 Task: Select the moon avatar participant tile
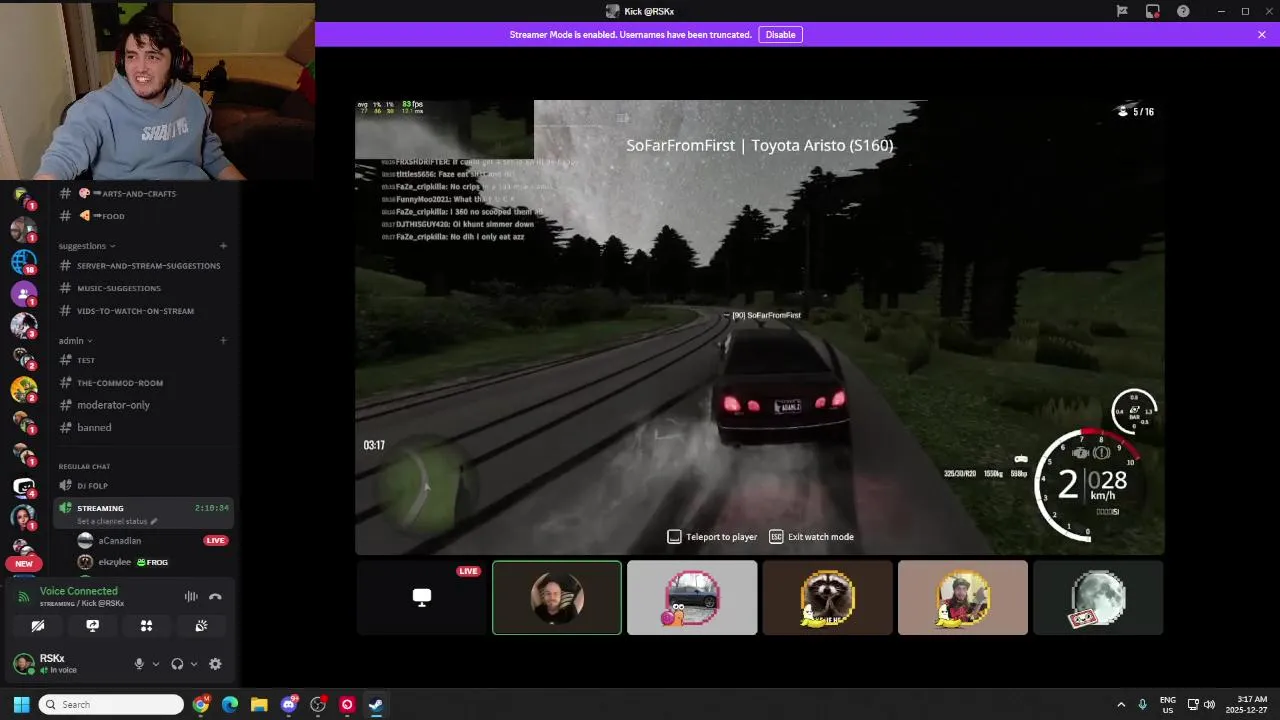point(1098,597)
